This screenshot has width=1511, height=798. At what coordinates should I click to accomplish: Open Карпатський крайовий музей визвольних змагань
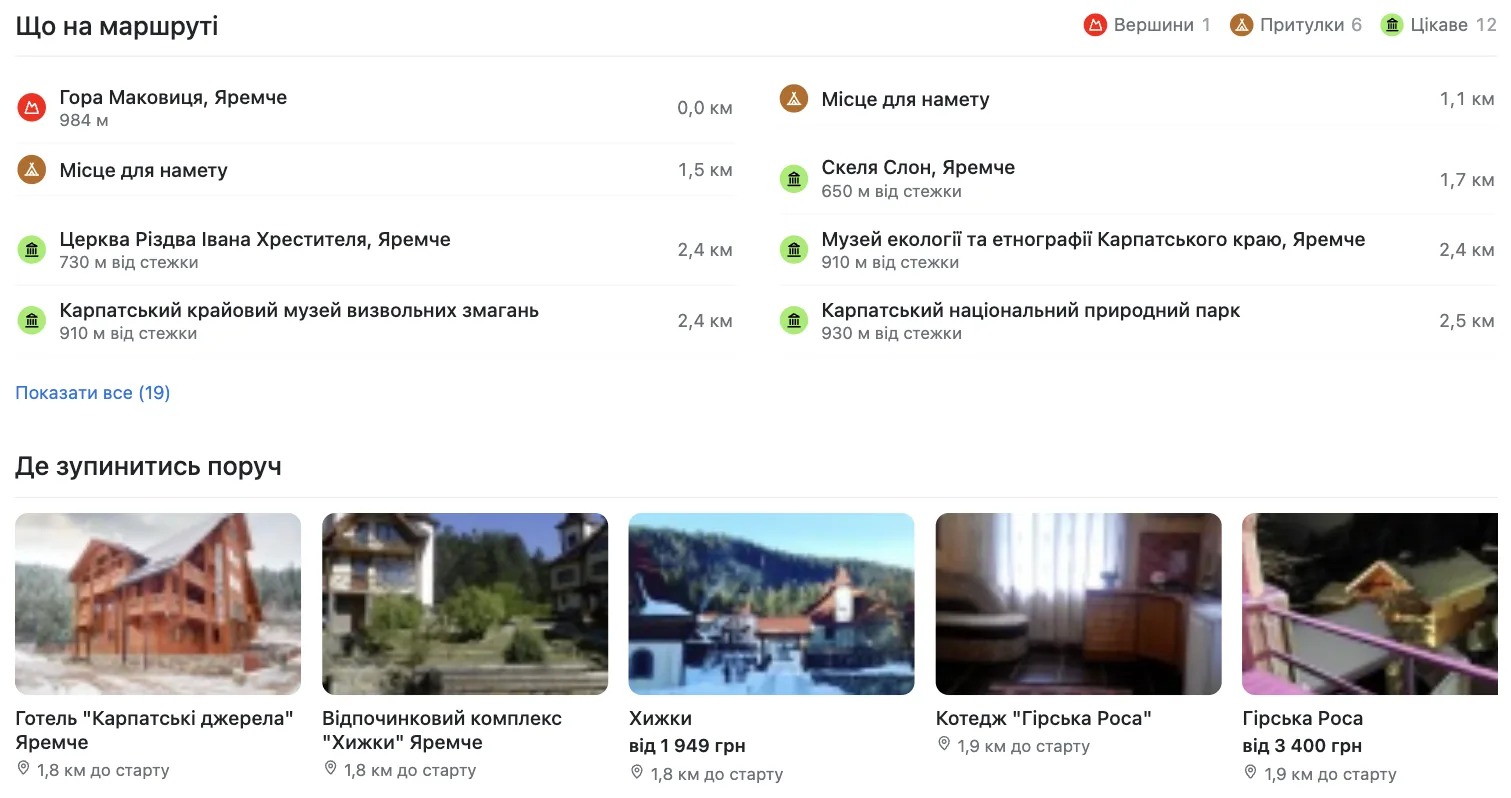click(299, 311)
